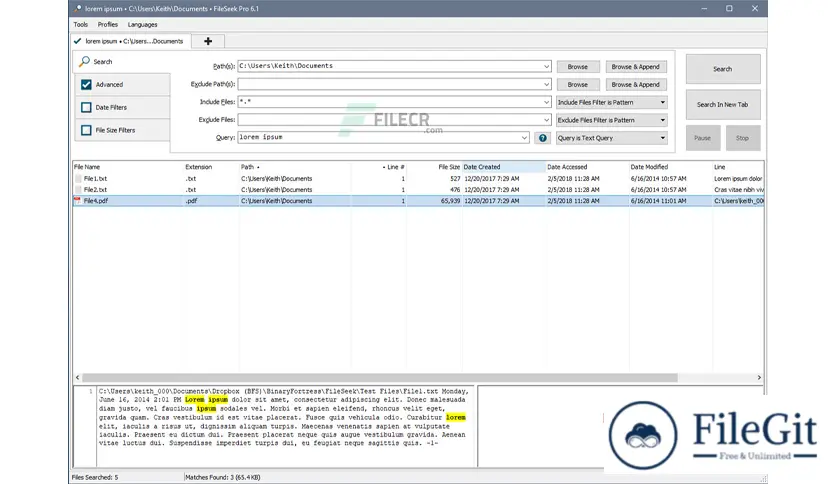Enable the Date Filters checkbox

point(86,107)
